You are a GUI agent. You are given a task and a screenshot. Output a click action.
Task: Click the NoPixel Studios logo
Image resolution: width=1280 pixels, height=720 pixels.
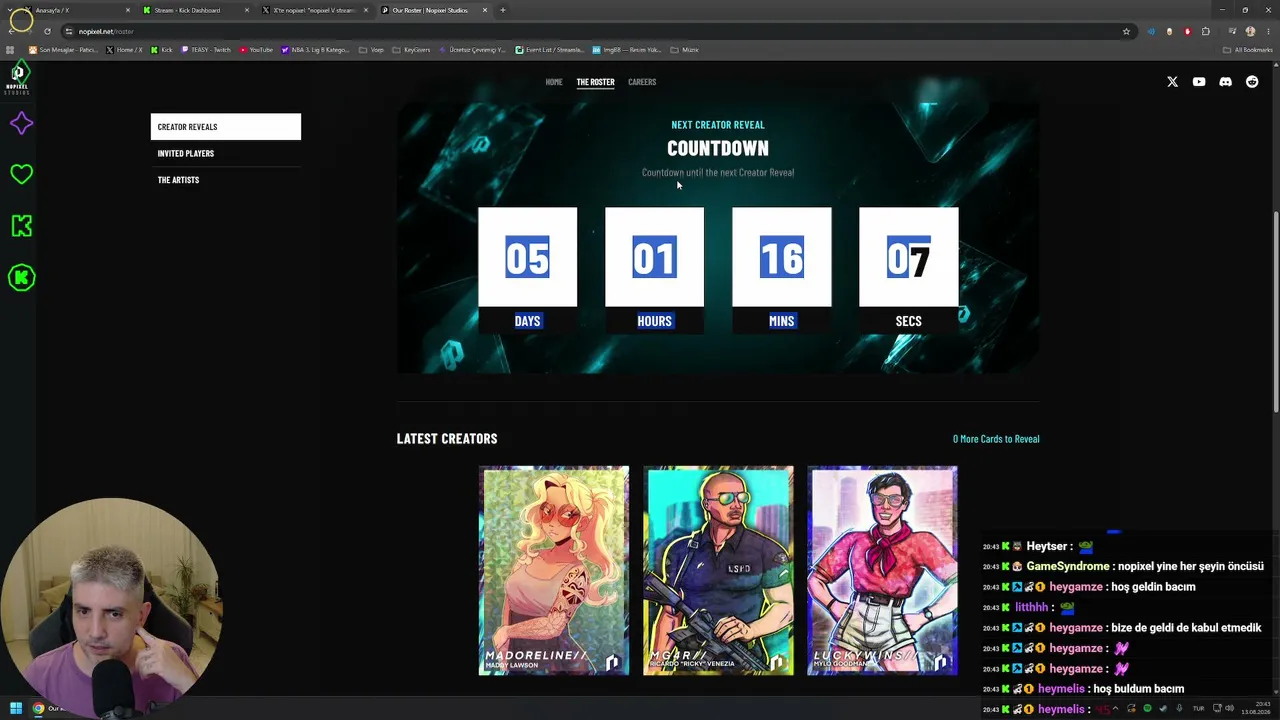(x=17, y=78)
